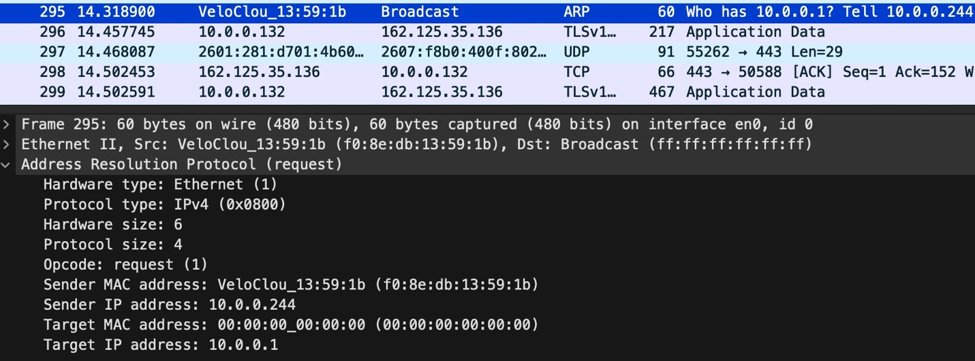Image resolution: width=975 pixels, height=361 pixels.
Task: Select the Hardware size: 6 field
Action: (x=488, y=224)
